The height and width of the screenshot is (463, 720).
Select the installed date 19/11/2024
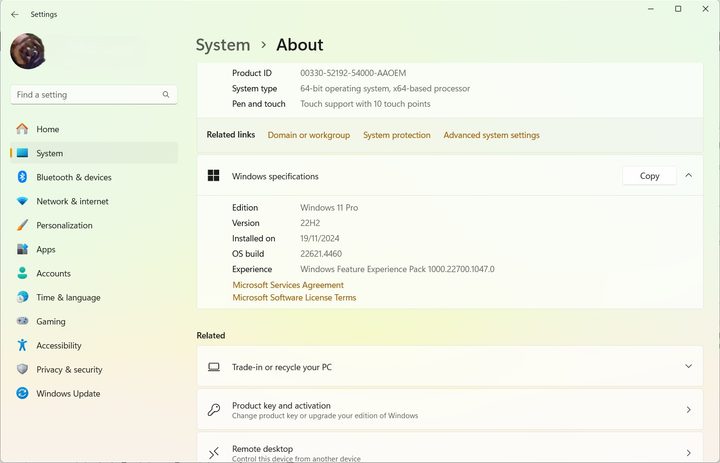[320, 238]
